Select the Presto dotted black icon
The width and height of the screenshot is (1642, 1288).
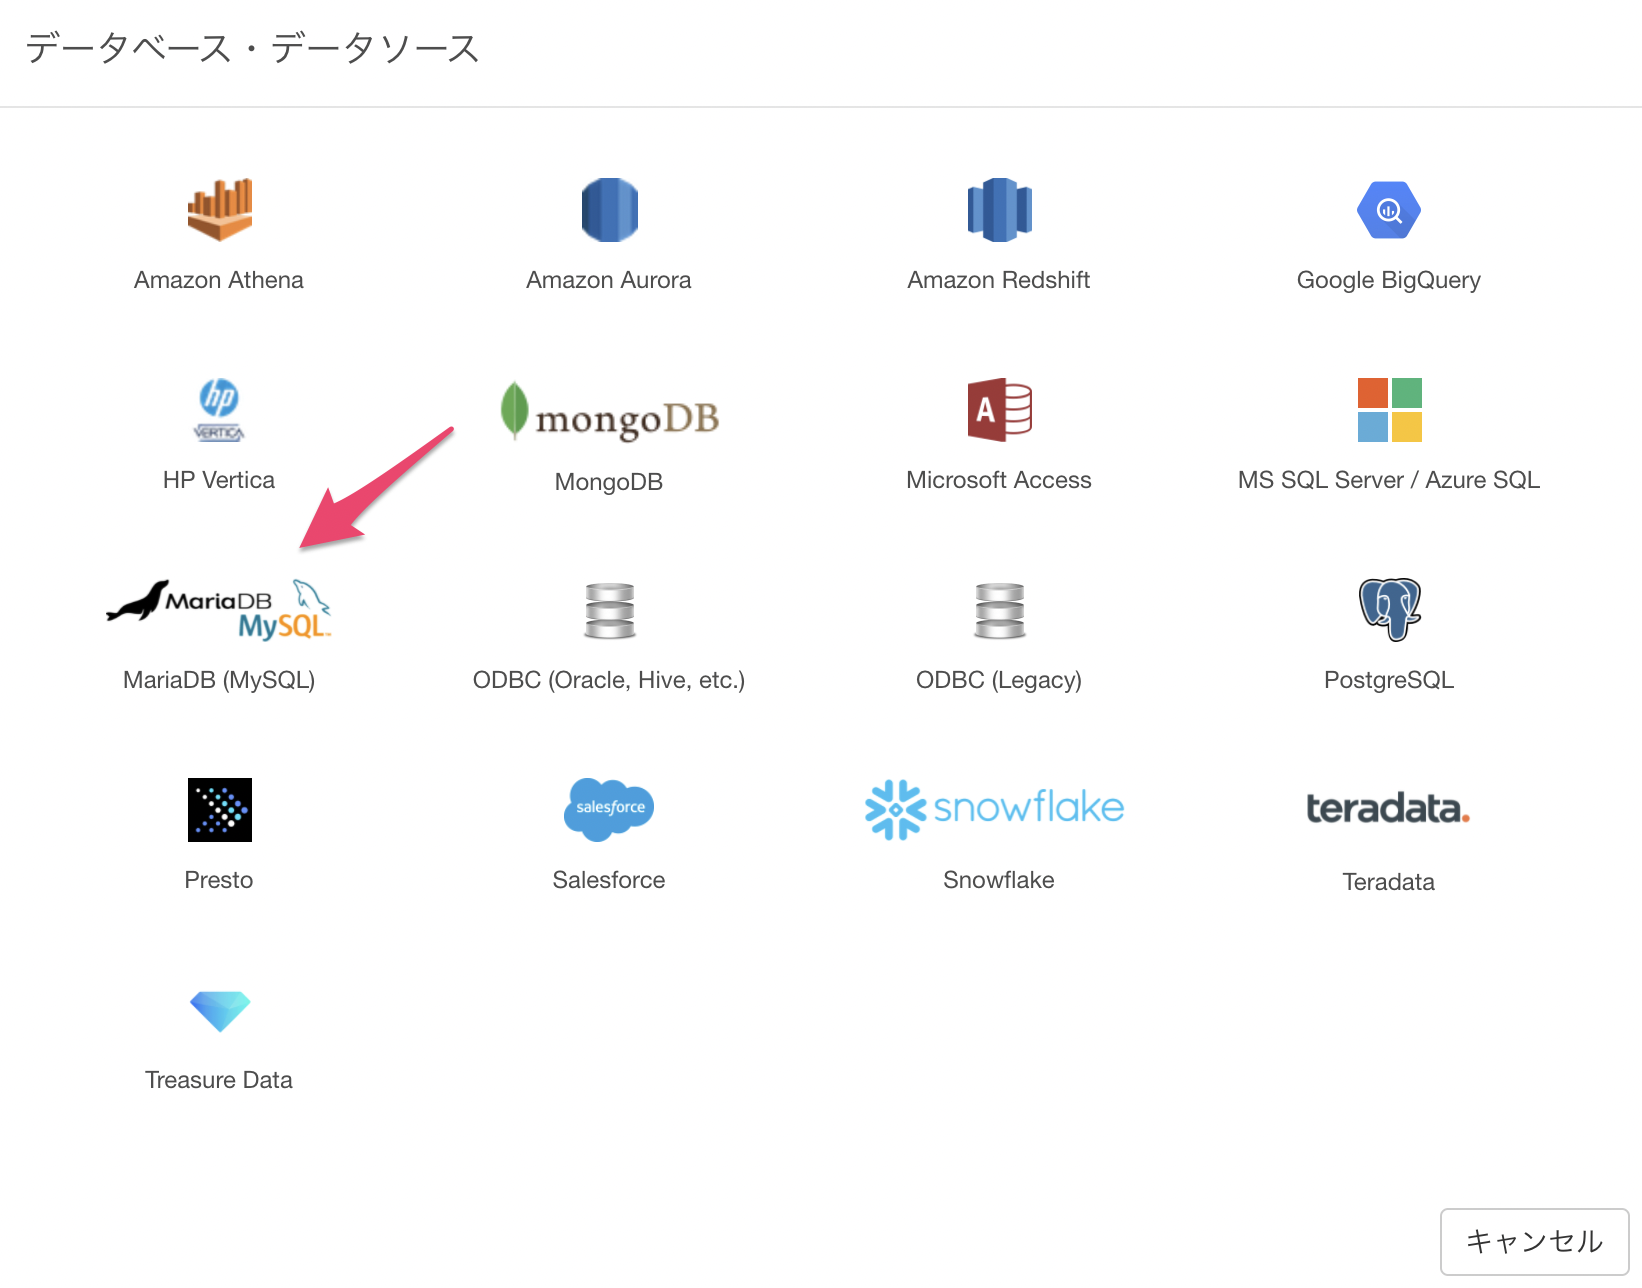pos(220,810)
